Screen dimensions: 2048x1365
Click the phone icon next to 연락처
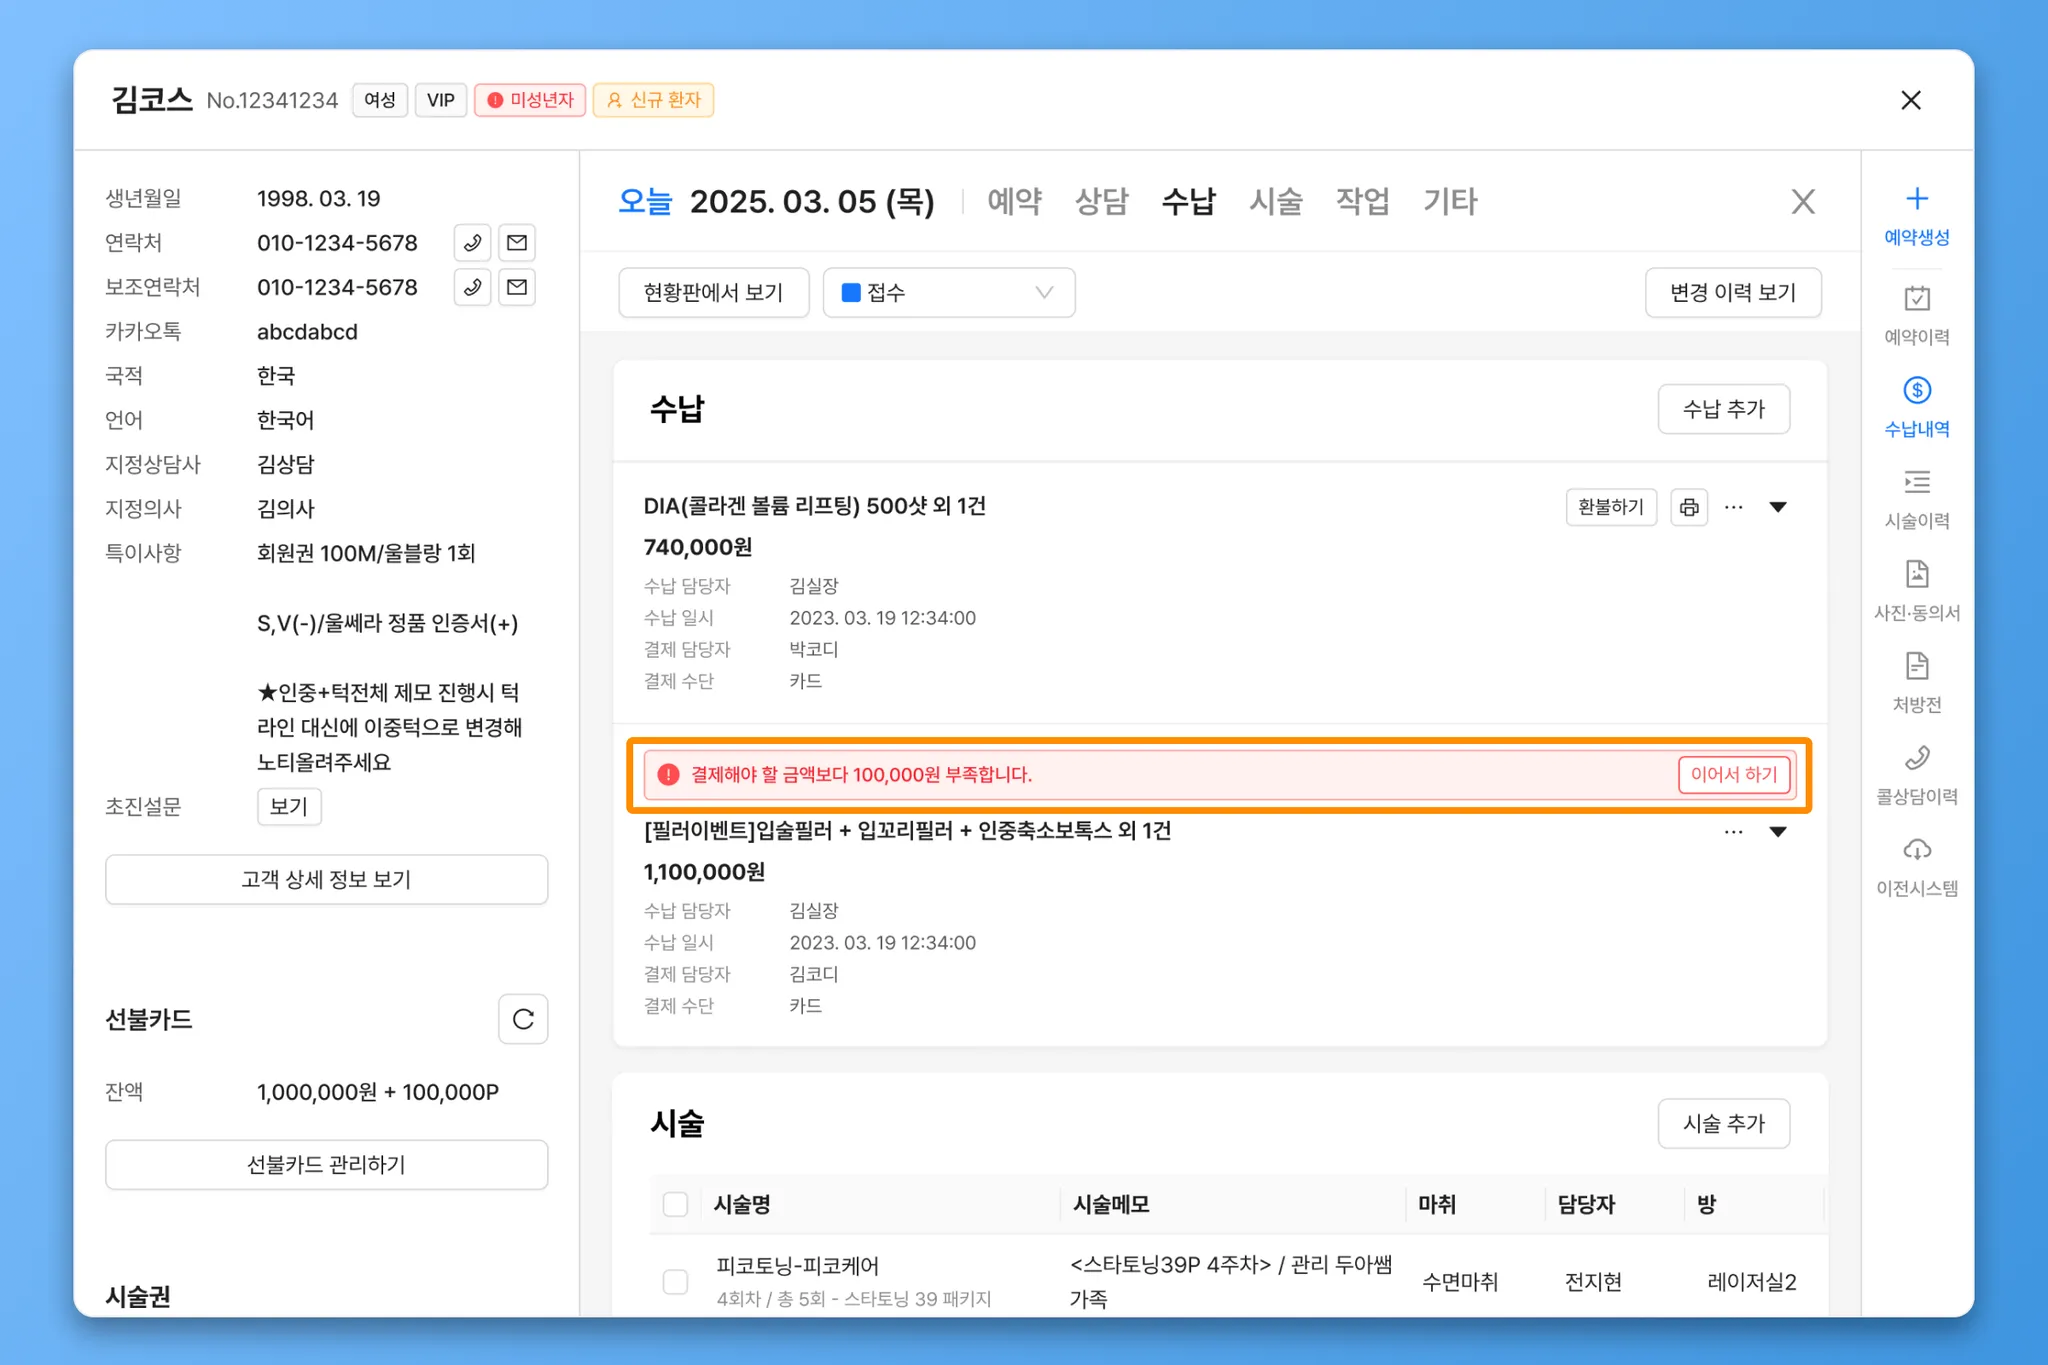coord(472,243)
